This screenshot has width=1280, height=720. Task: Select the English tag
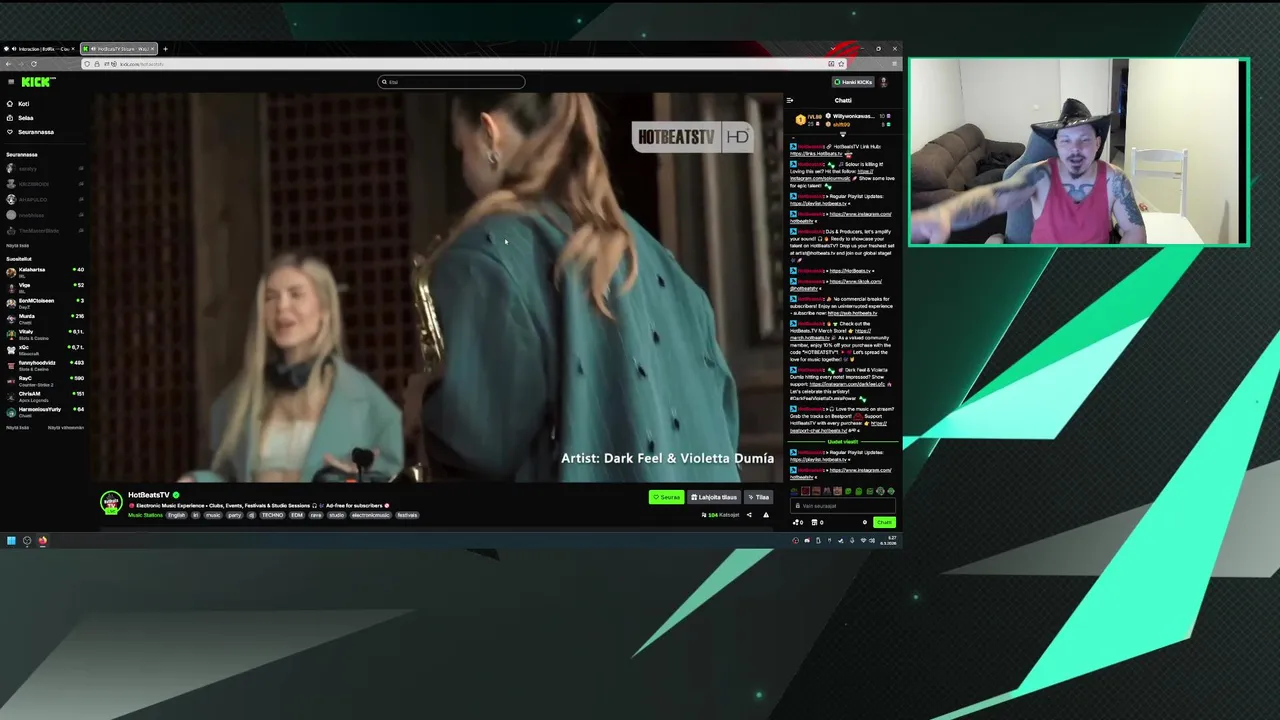177,515
